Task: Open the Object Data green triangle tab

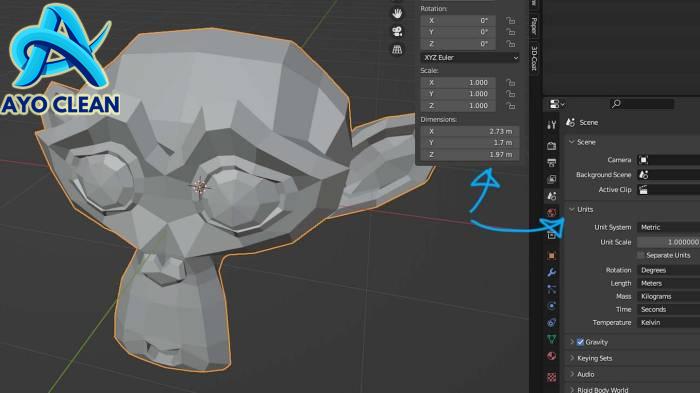Action: [x=552, y=339]
